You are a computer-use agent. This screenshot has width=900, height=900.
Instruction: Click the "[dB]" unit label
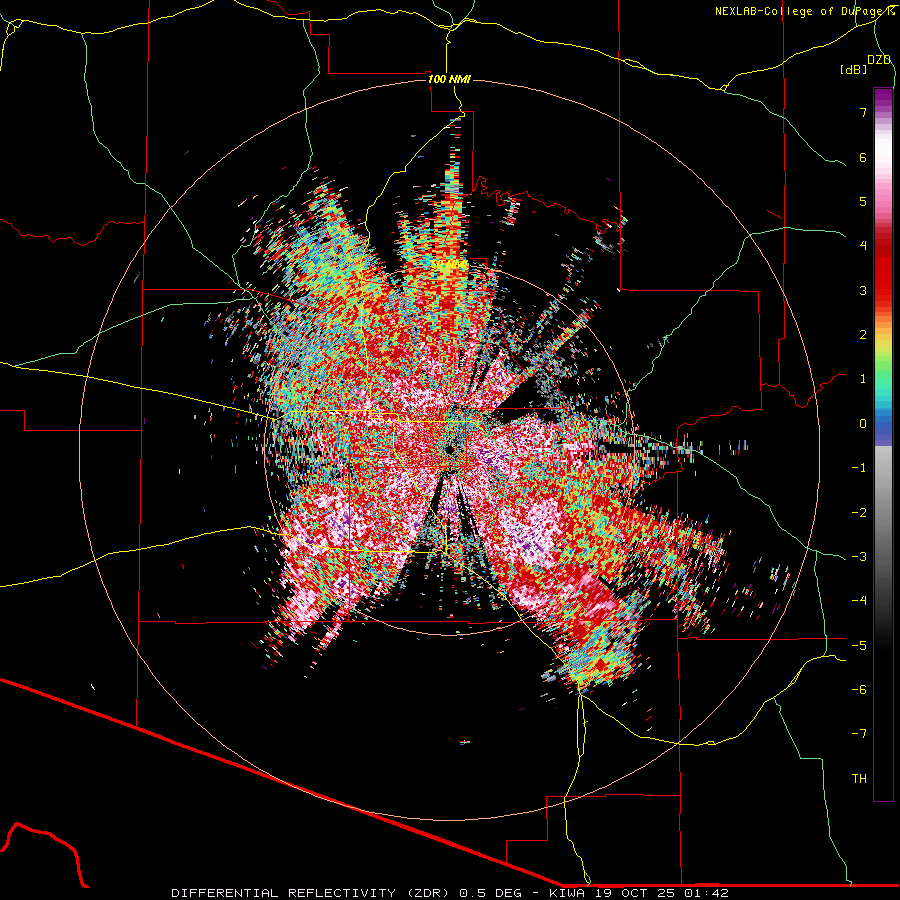(853, 69)
